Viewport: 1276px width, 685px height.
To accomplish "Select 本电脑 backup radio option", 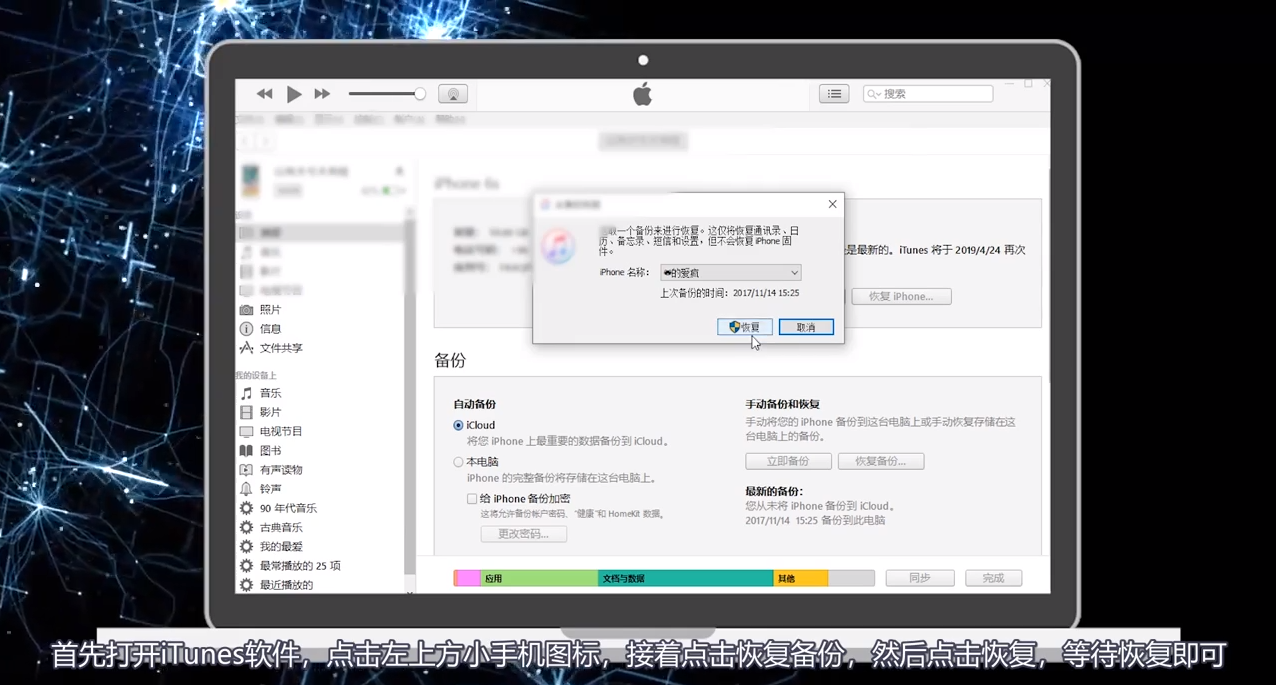I will 458,462.
